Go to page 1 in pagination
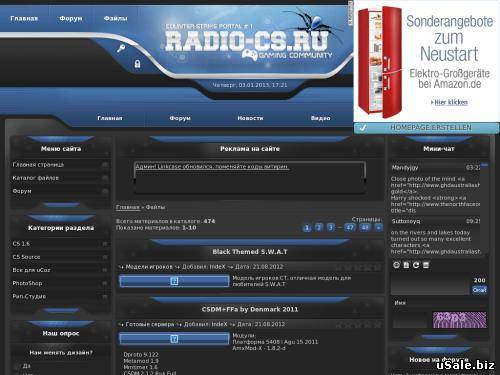Image resolution: width=500 pixels, height=375 pixels. point(307,228)
